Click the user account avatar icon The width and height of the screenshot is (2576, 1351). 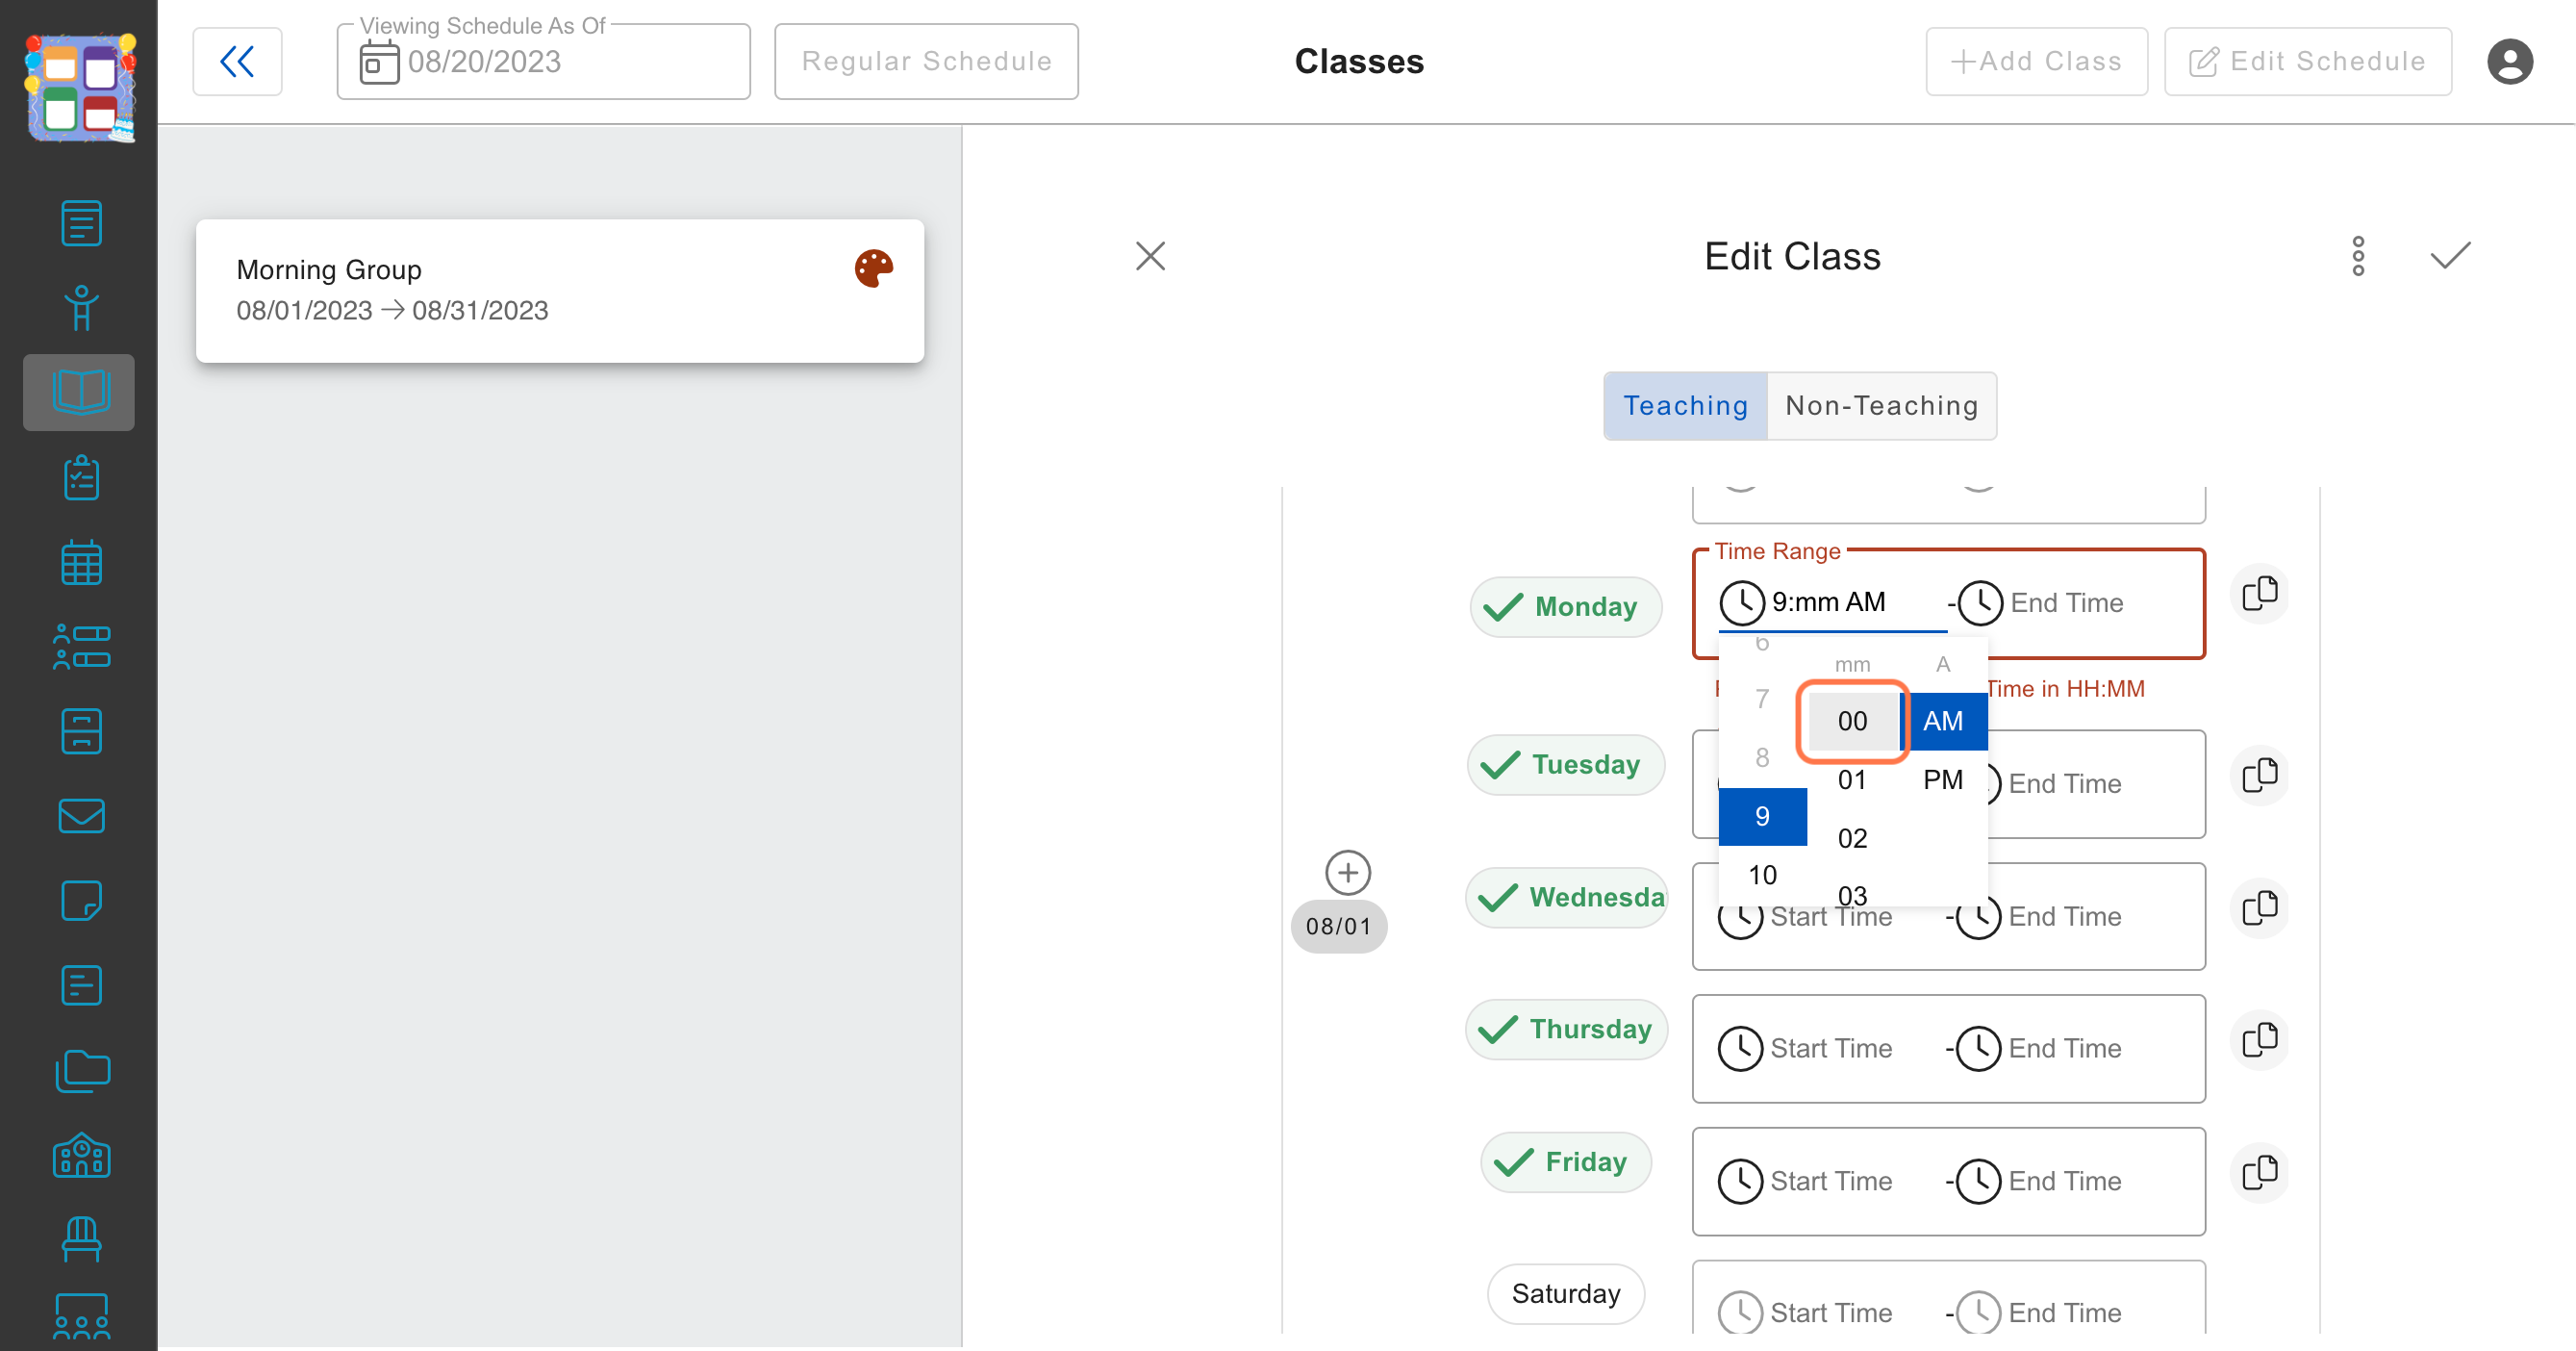[2510, 62]
